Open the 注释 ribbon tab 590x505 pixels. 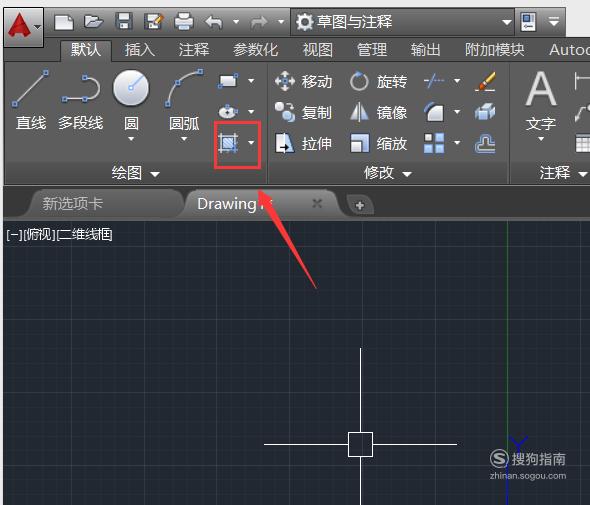pyautogui.click(x=194, y=50)
